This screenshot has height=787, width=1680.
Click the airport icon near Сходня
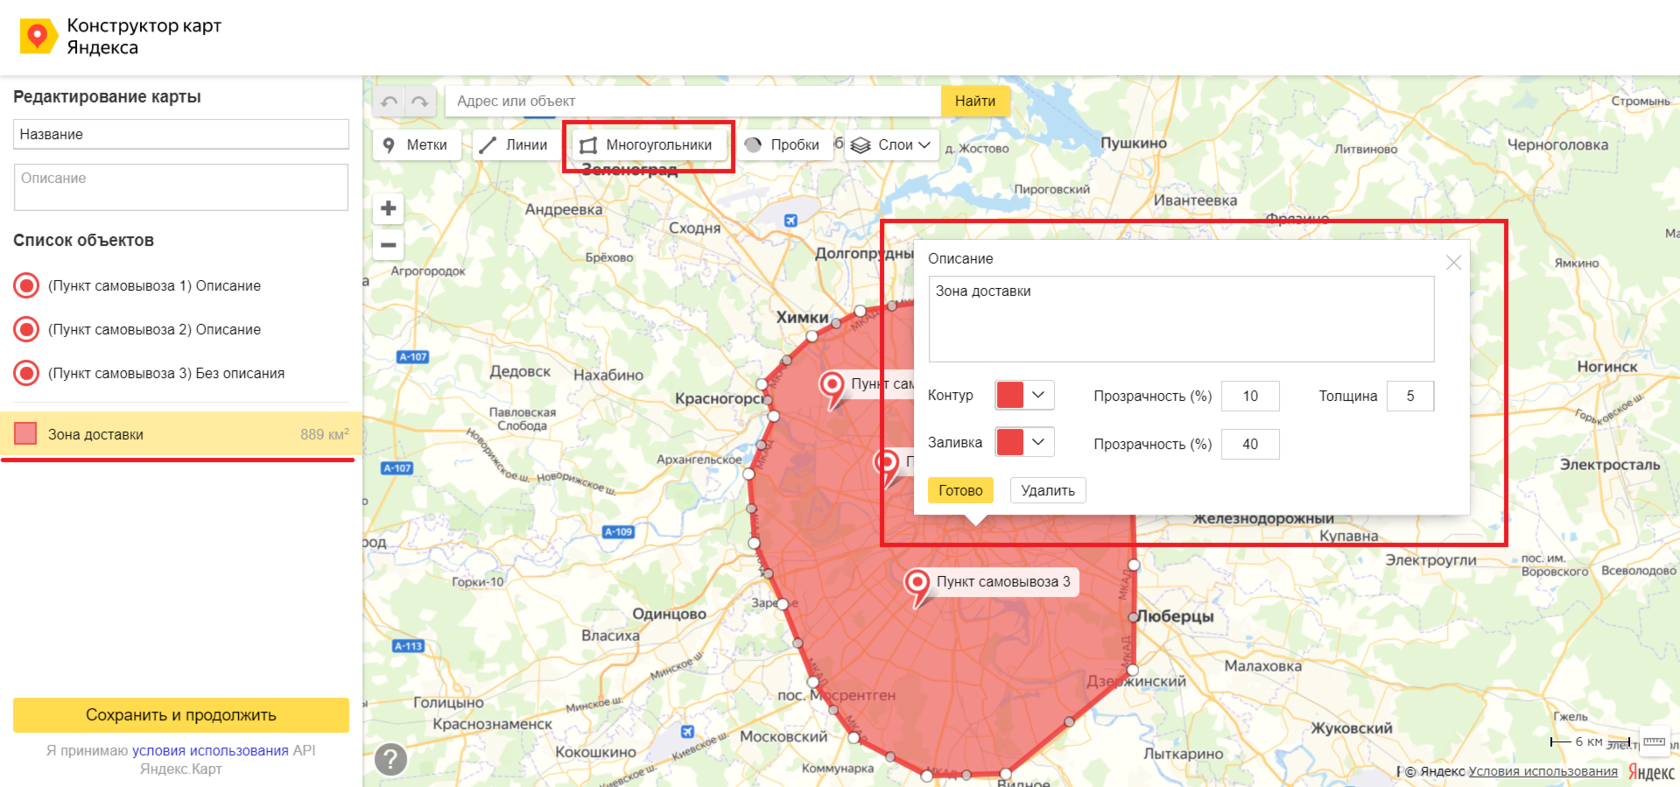[x=791, y=220]
